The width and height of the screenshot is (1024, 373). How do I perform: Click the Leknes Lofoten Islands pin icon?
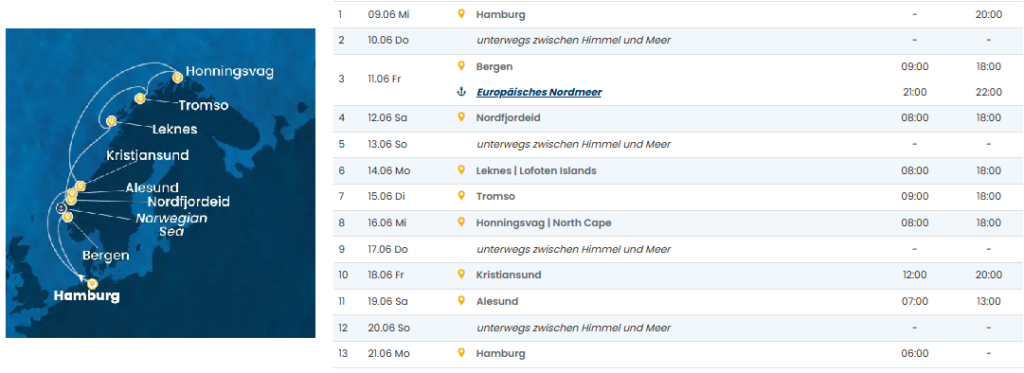click(x=461, y=170)
